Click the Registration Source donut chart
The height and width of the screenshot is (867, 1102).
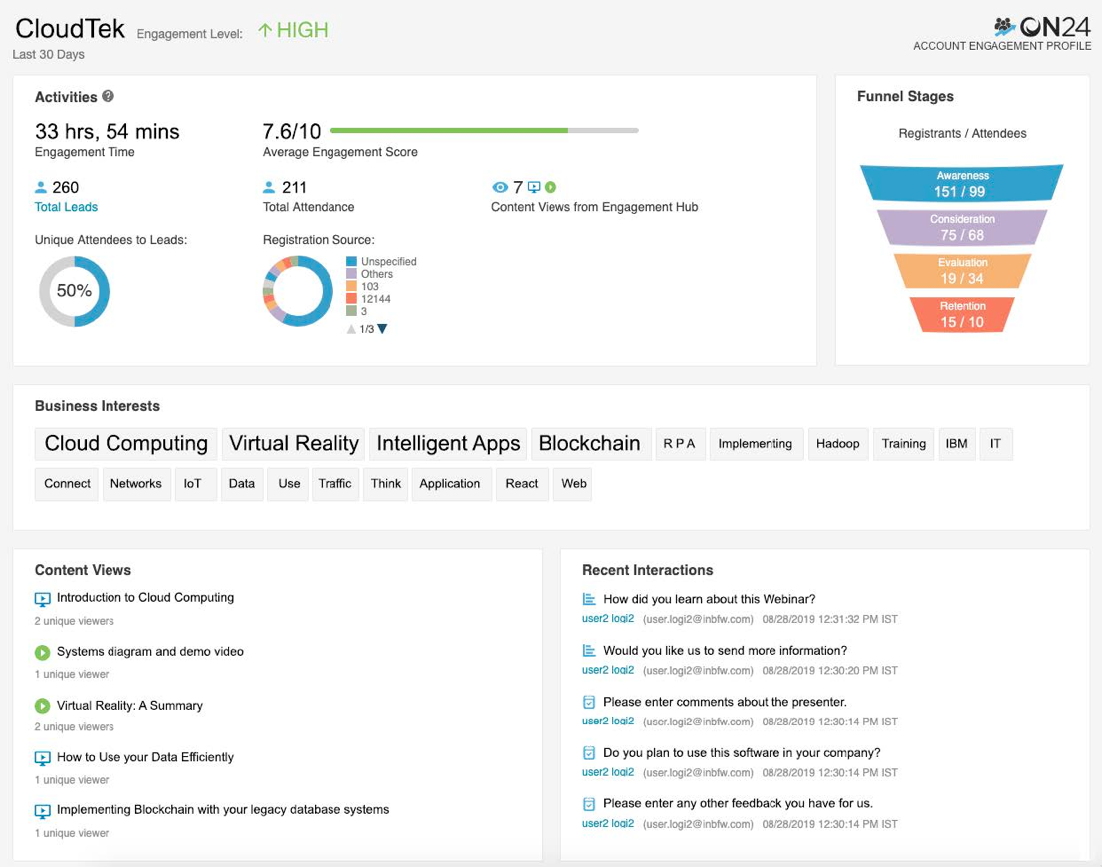[x=297, y=290]
